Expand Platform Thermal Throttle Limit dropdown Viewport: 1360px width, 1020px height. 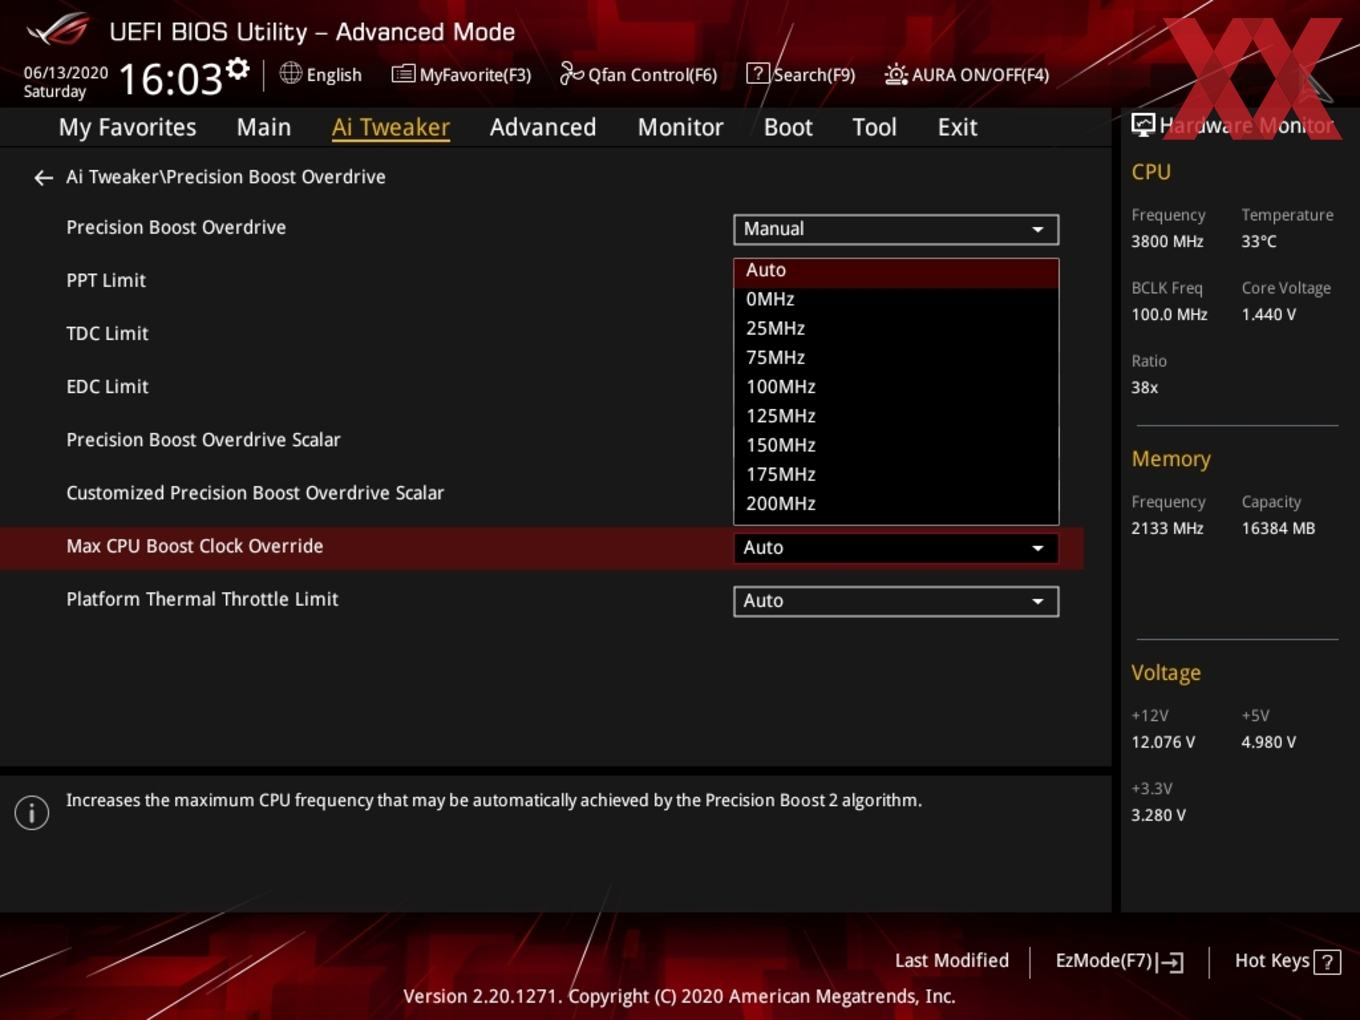pyautogui.click(x=896, y=601)
